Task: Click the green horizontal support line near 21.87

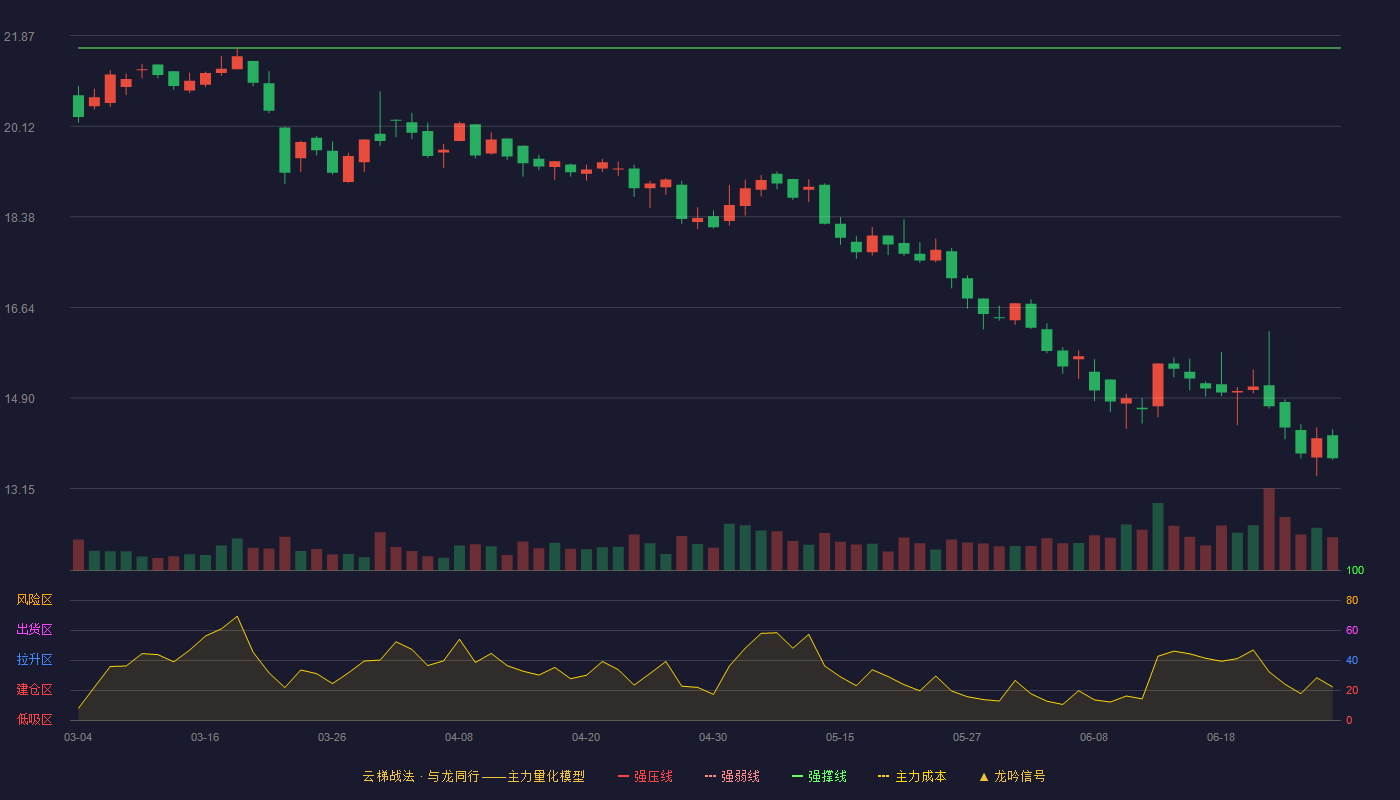Action: click(709, 48)
